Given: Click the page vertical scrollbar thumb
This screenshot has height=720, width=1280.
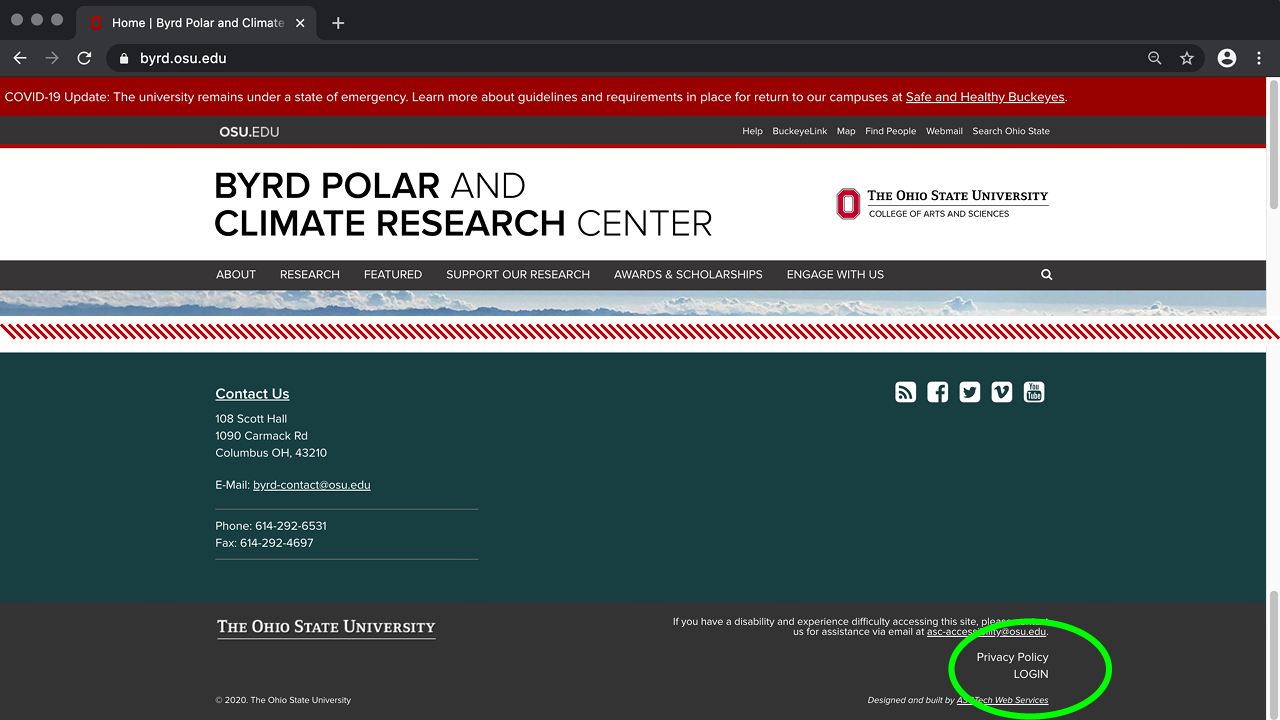Looking at the screenshot, I should [x=1273, y=144].
